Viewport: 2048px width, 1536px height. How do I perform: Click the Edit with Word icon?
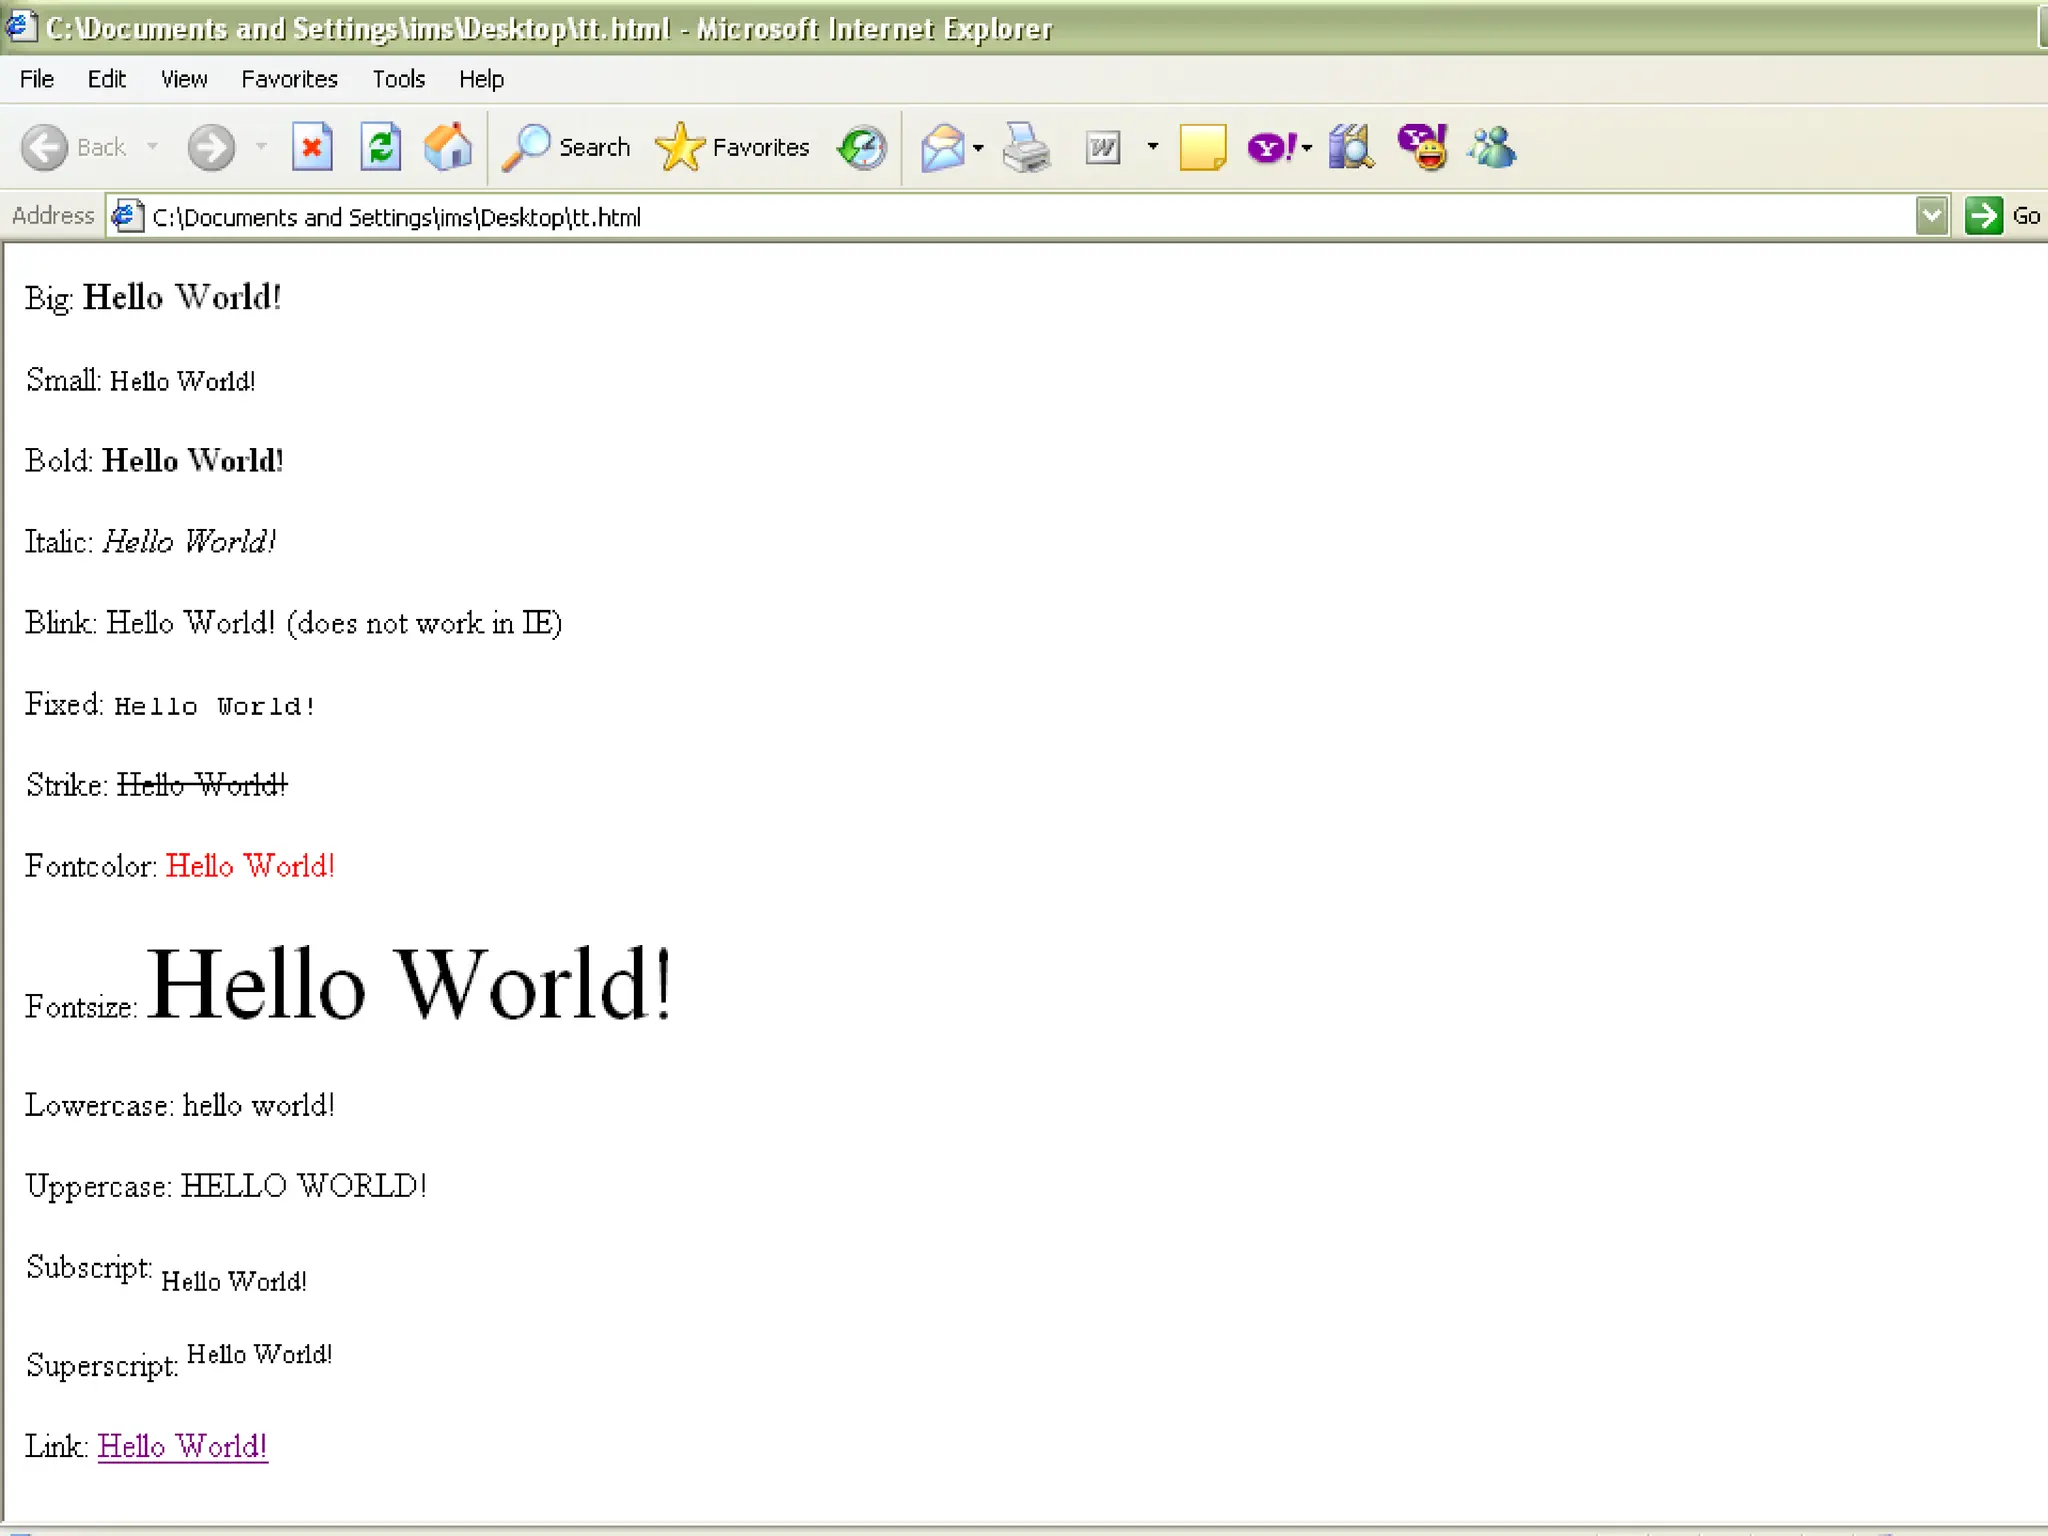[x=1102, y=148]
